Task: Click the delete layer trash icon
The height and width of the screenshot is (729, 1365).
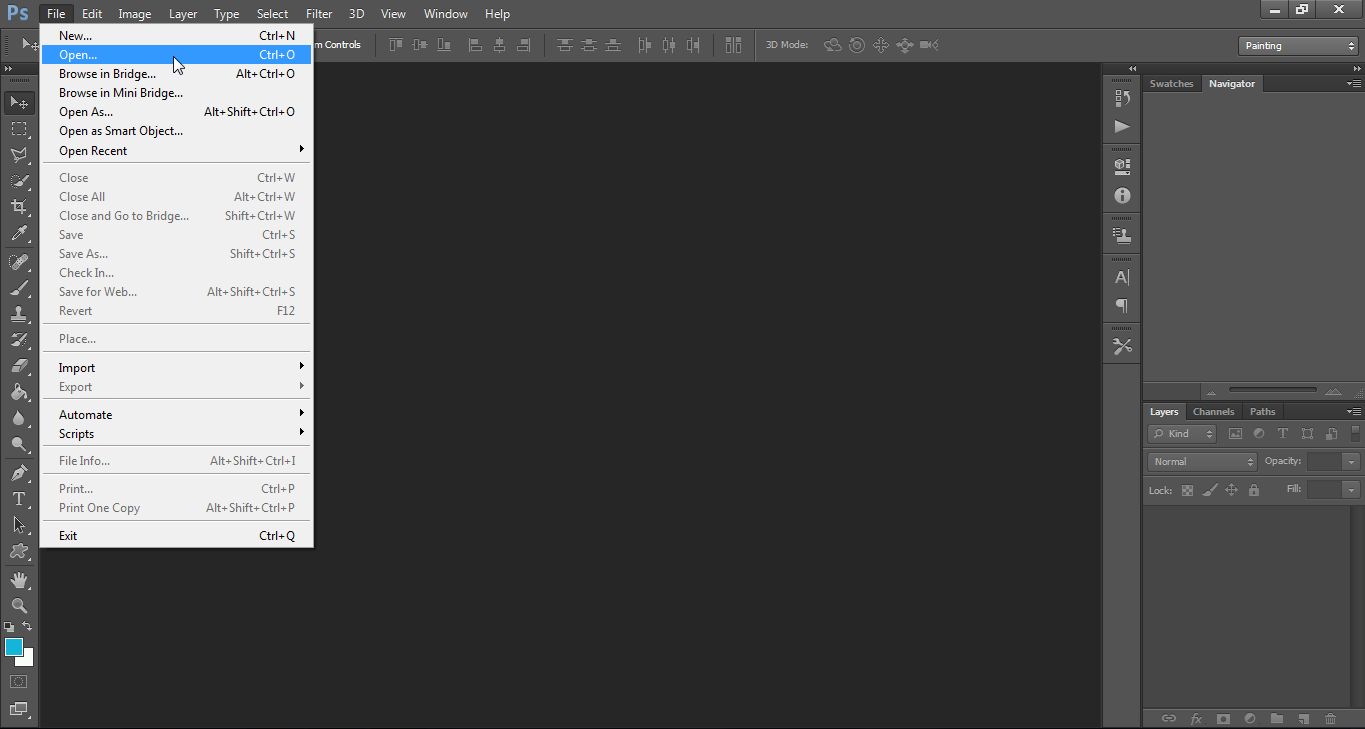Action: point(1330,718)
